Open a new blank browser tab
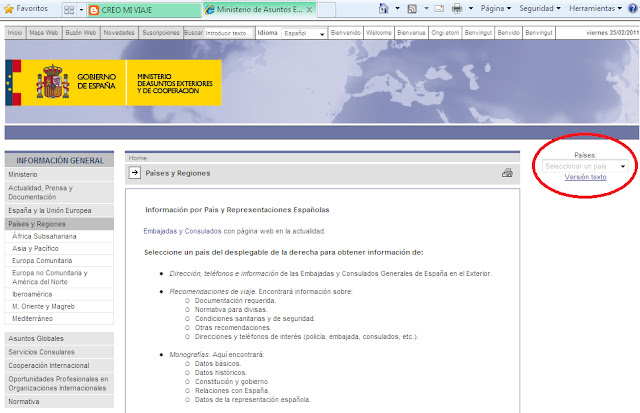Screen dimensions: 640x413 [326, 10]
